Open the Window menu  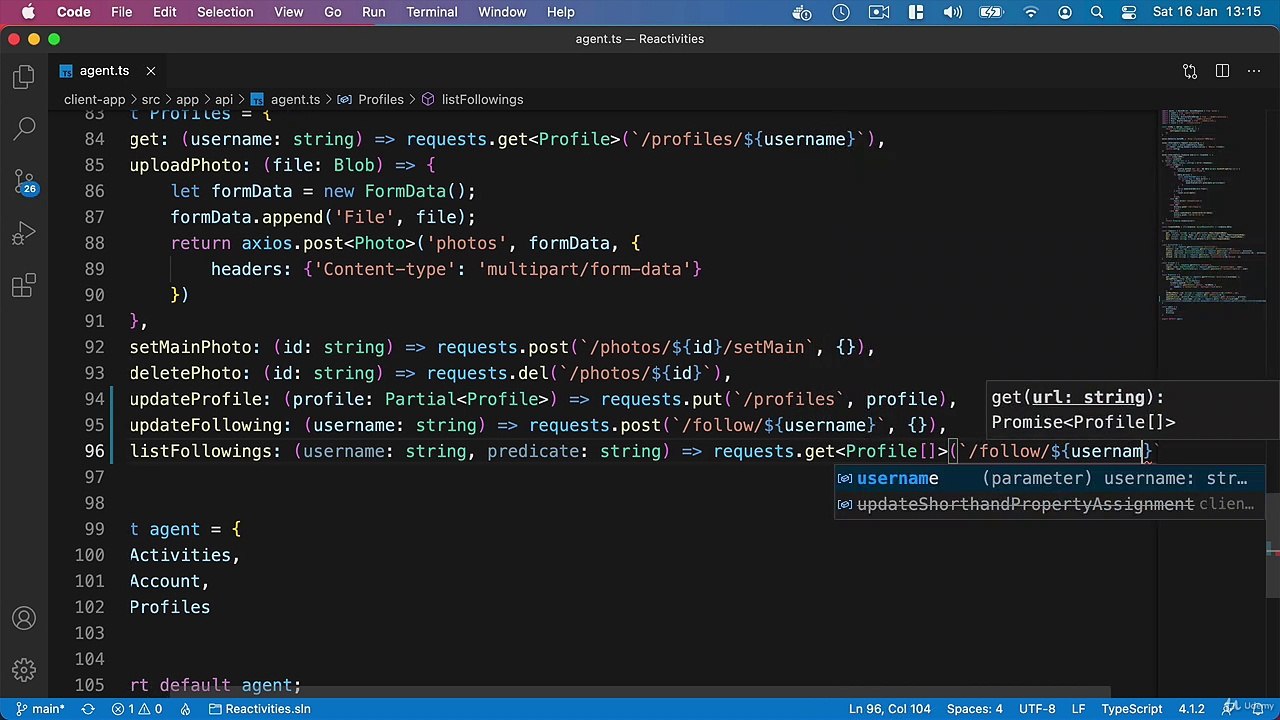[x=502, y=12]
